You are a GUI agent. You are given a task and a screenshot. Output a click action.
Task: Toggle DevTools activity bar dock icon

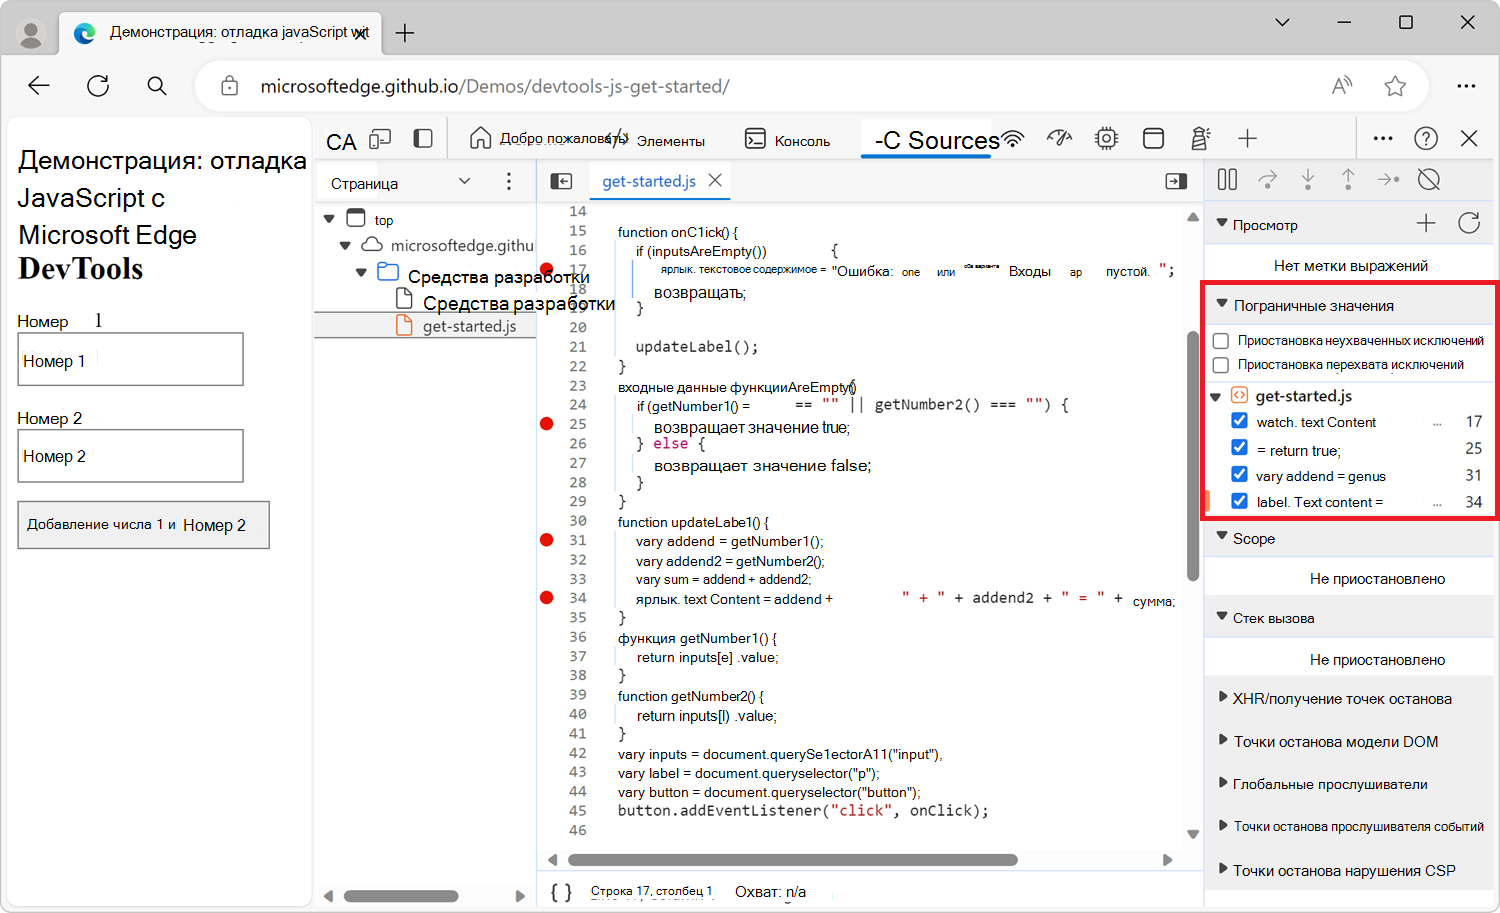[x=423, y=138]
